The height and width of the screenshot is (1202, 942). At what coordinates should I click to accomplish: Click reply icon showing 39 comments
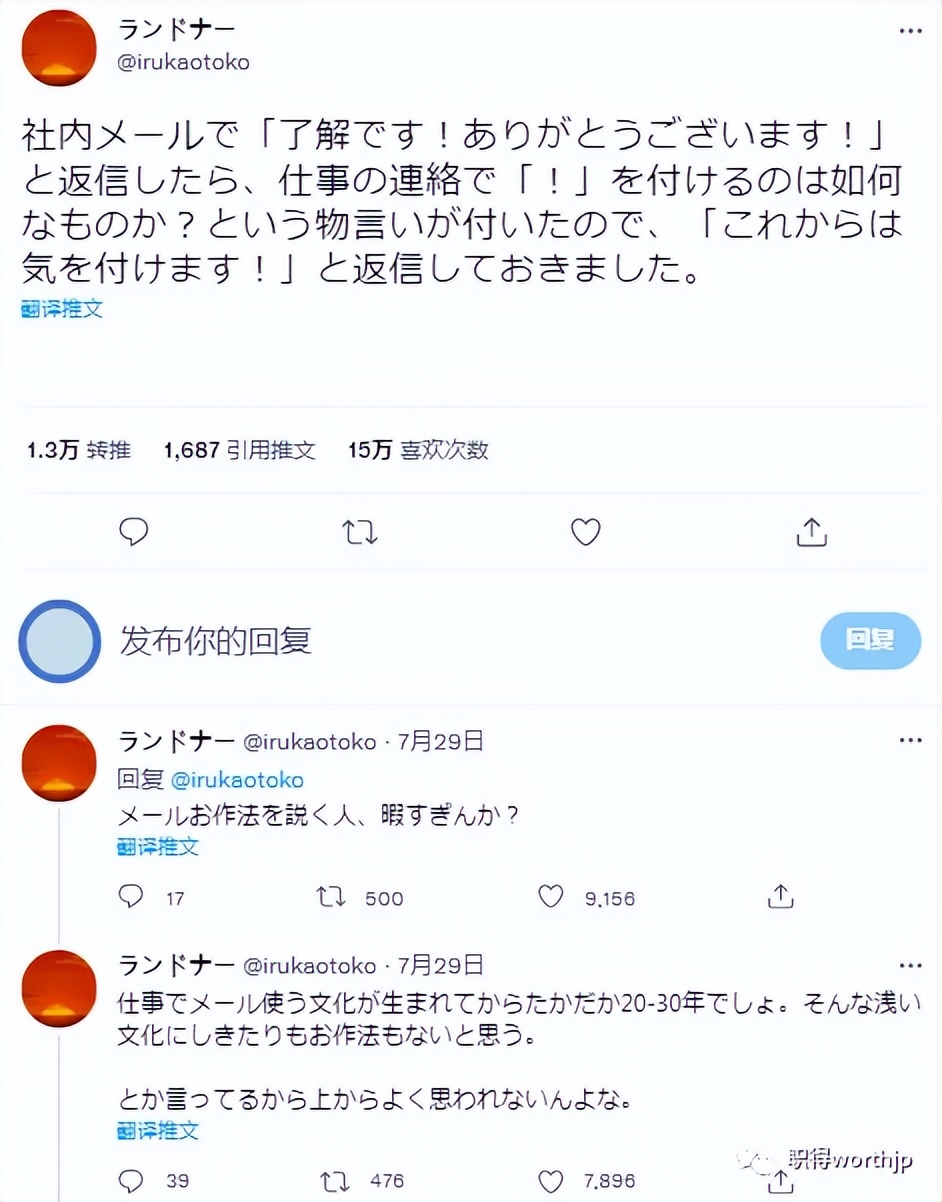[131, 1180]
